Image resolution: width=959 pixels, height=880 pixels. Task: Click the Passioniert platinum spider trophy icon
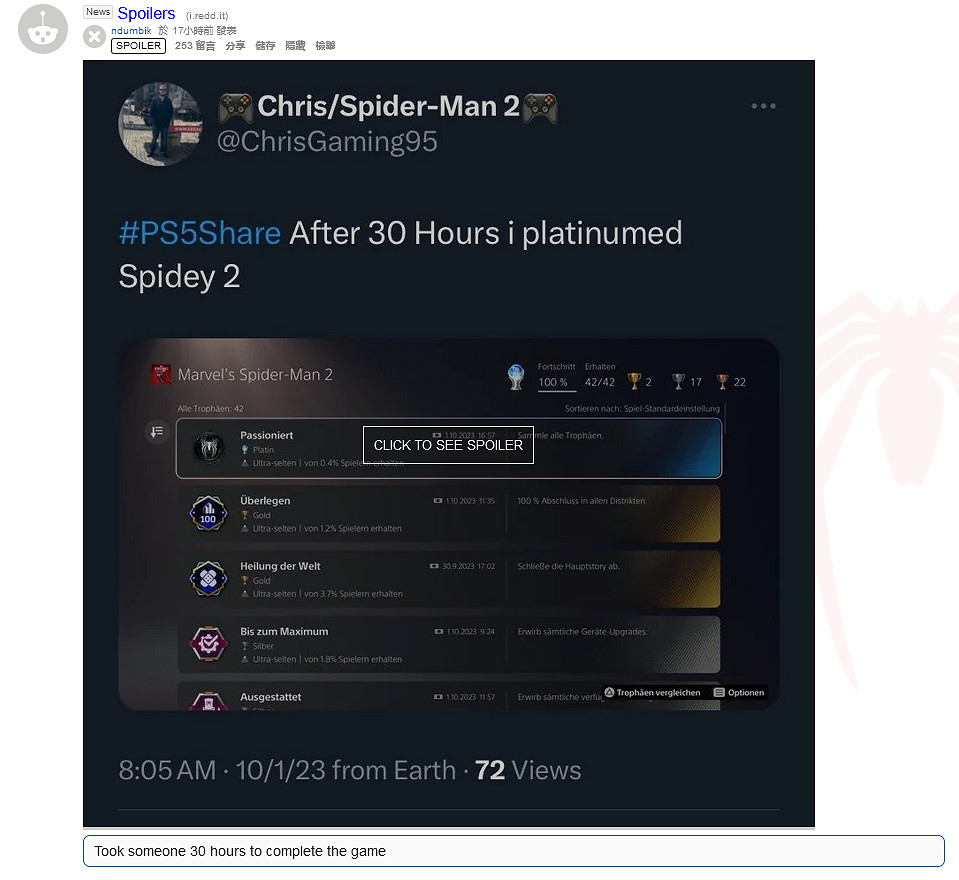(209, 448)
